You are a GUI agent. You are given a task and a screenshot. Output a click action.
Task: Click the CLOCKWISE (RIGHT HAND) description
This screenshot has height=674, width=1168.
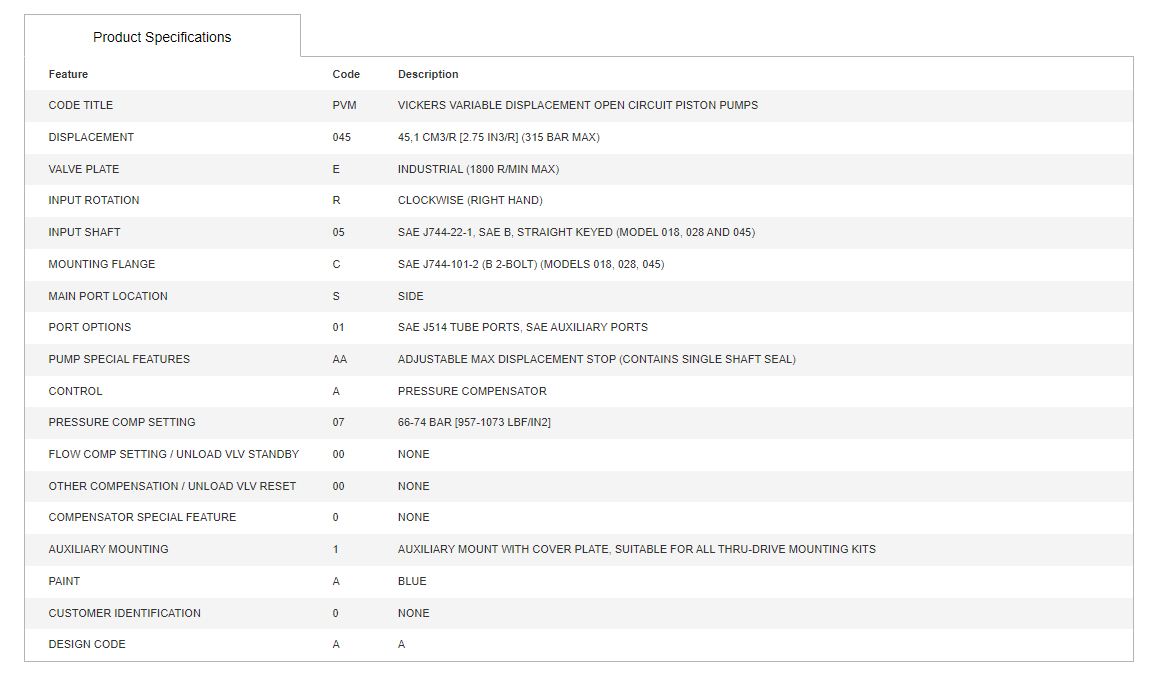(x=470, y=200)
